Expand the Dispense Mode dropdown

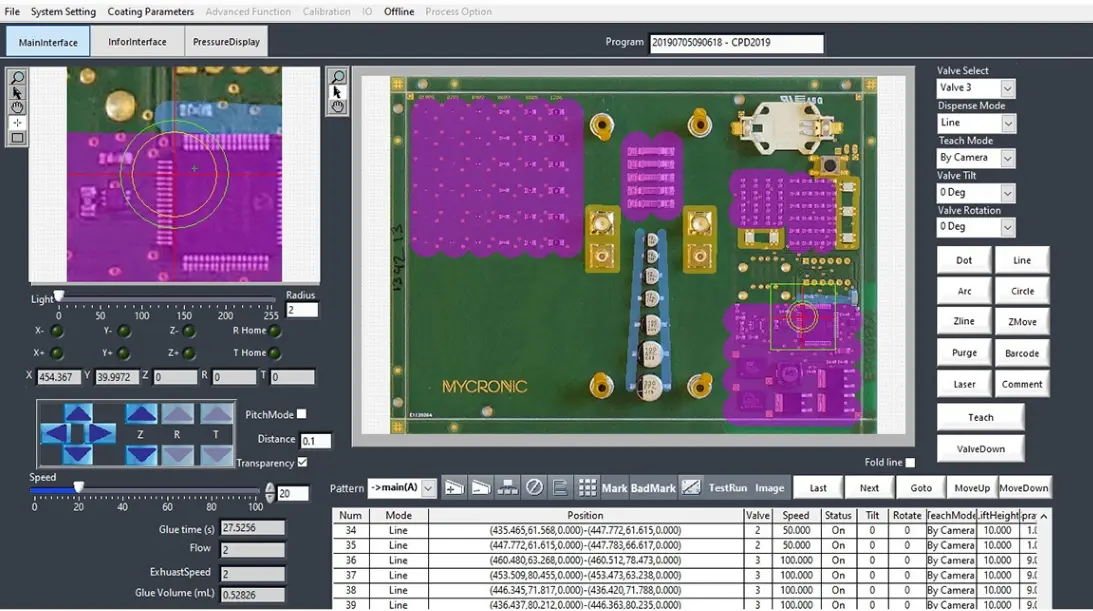[1007, 124]
